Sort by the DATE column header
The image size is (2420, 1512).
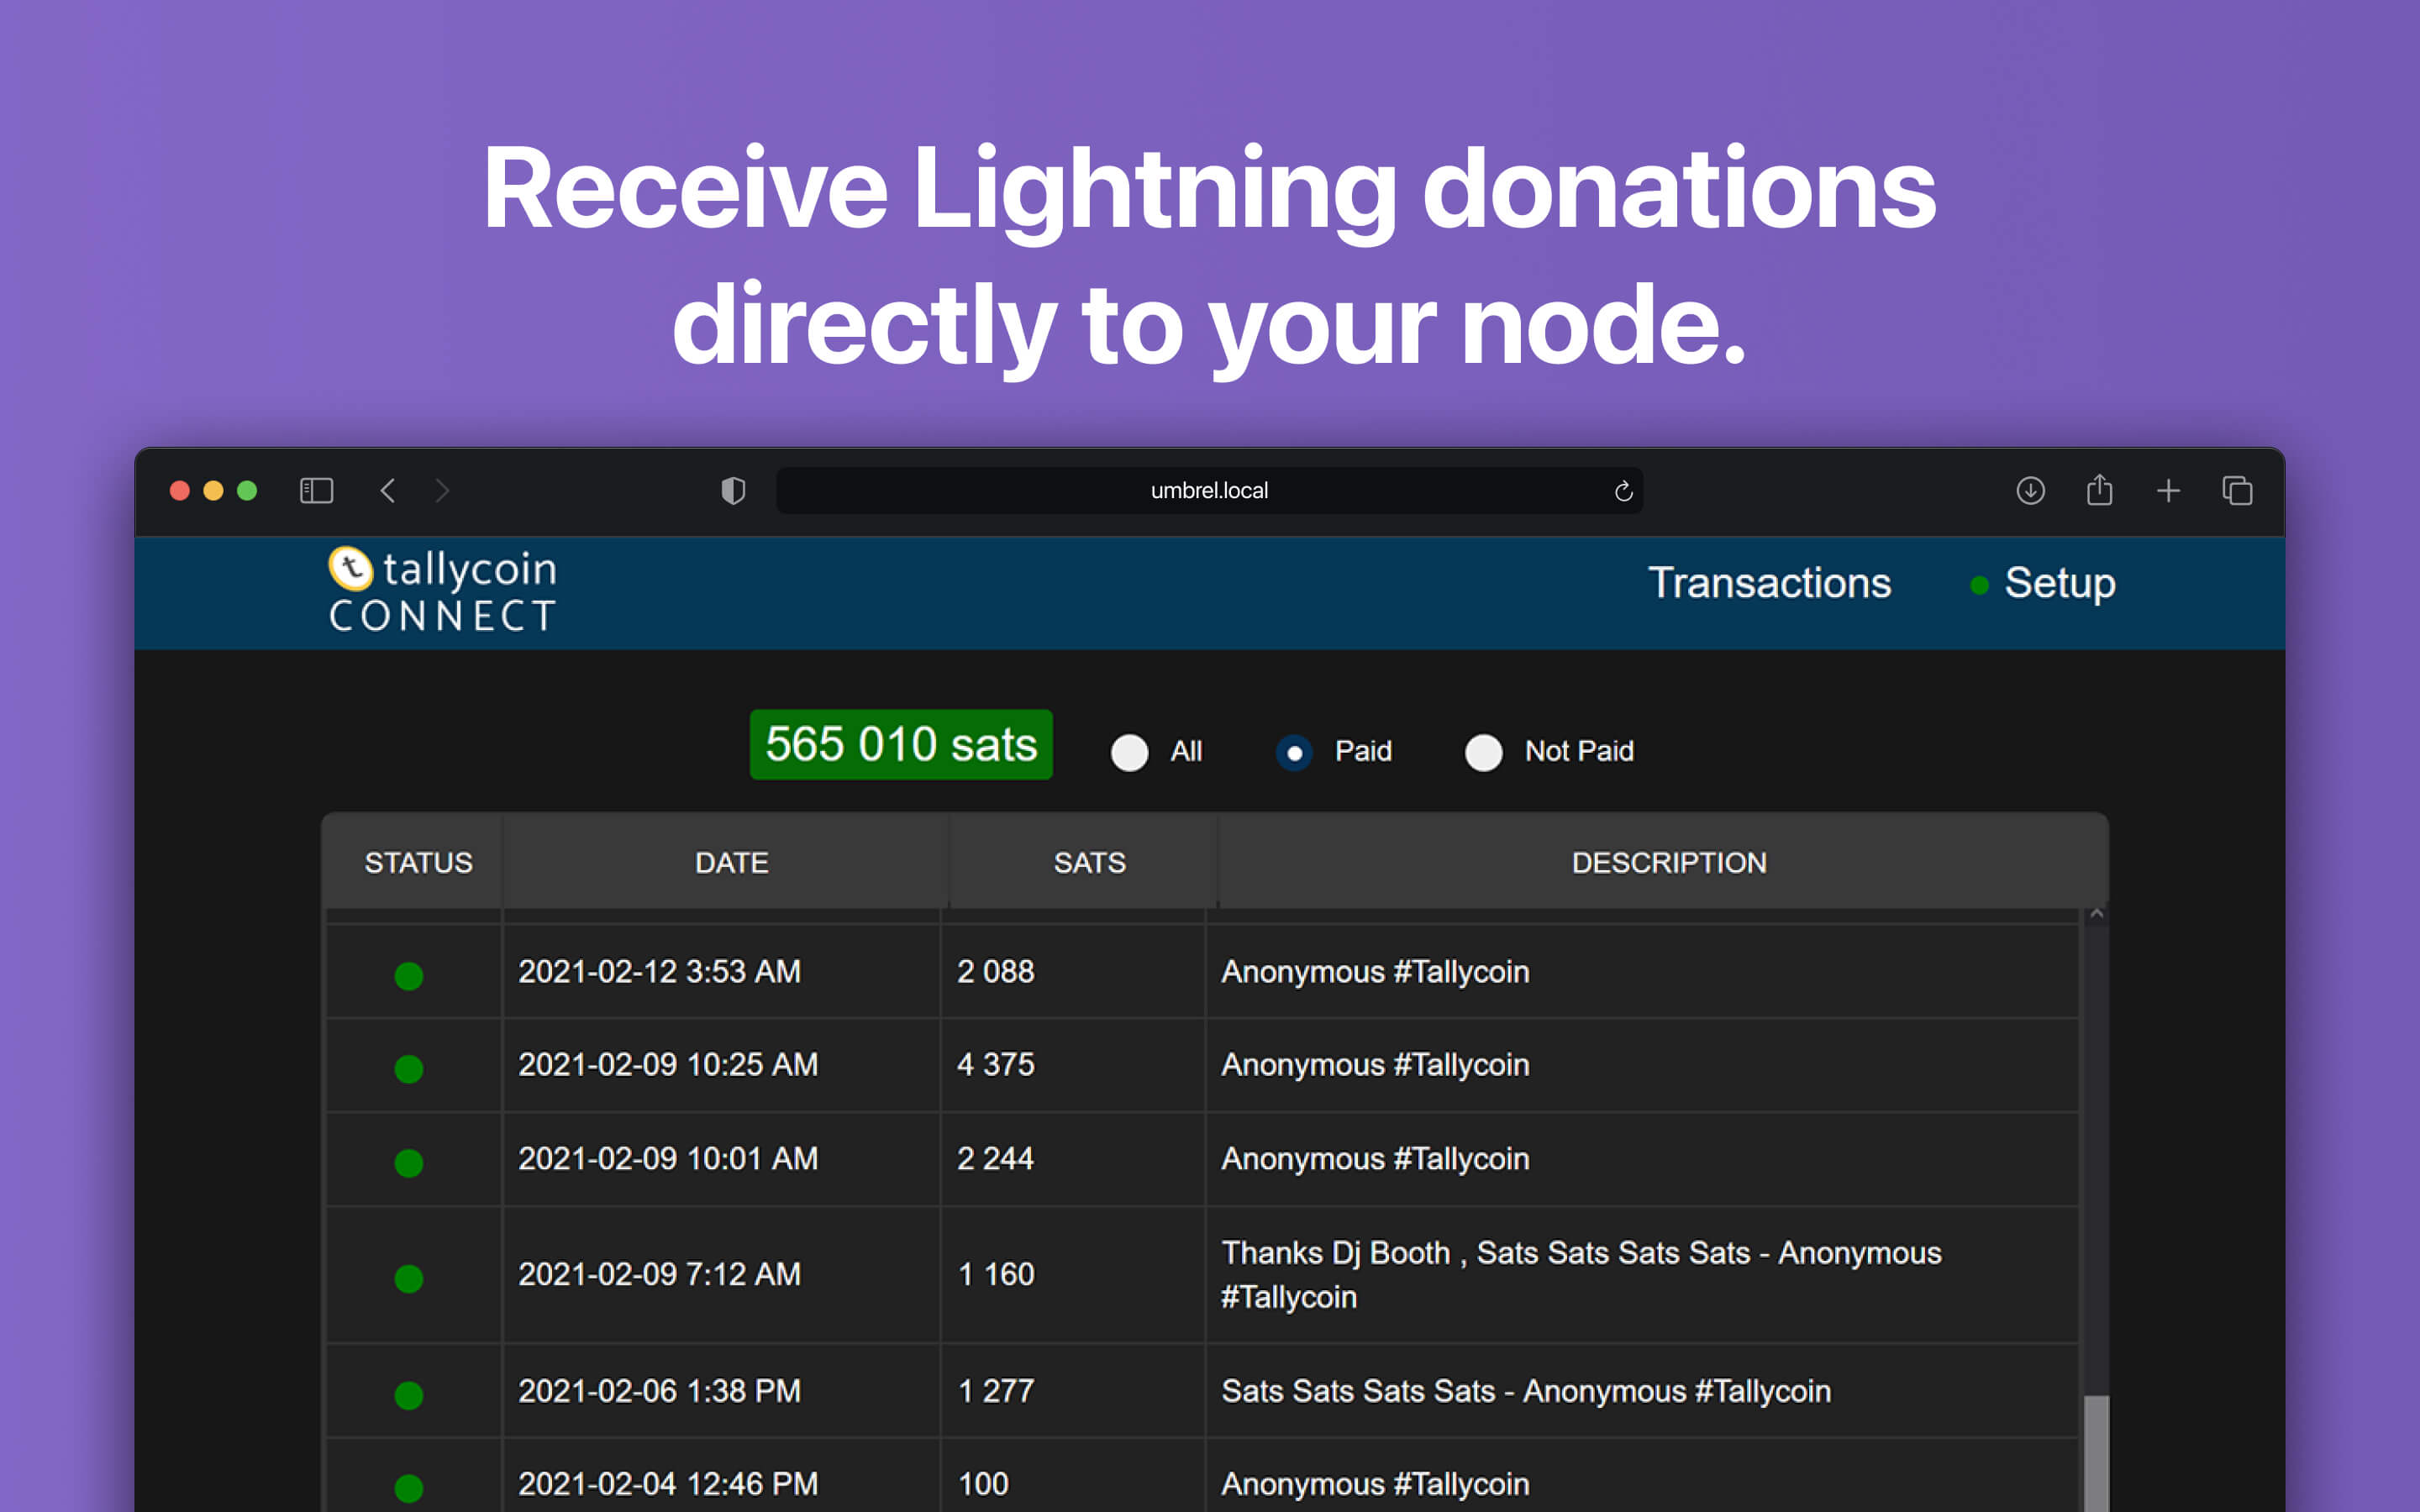[731, 862]
